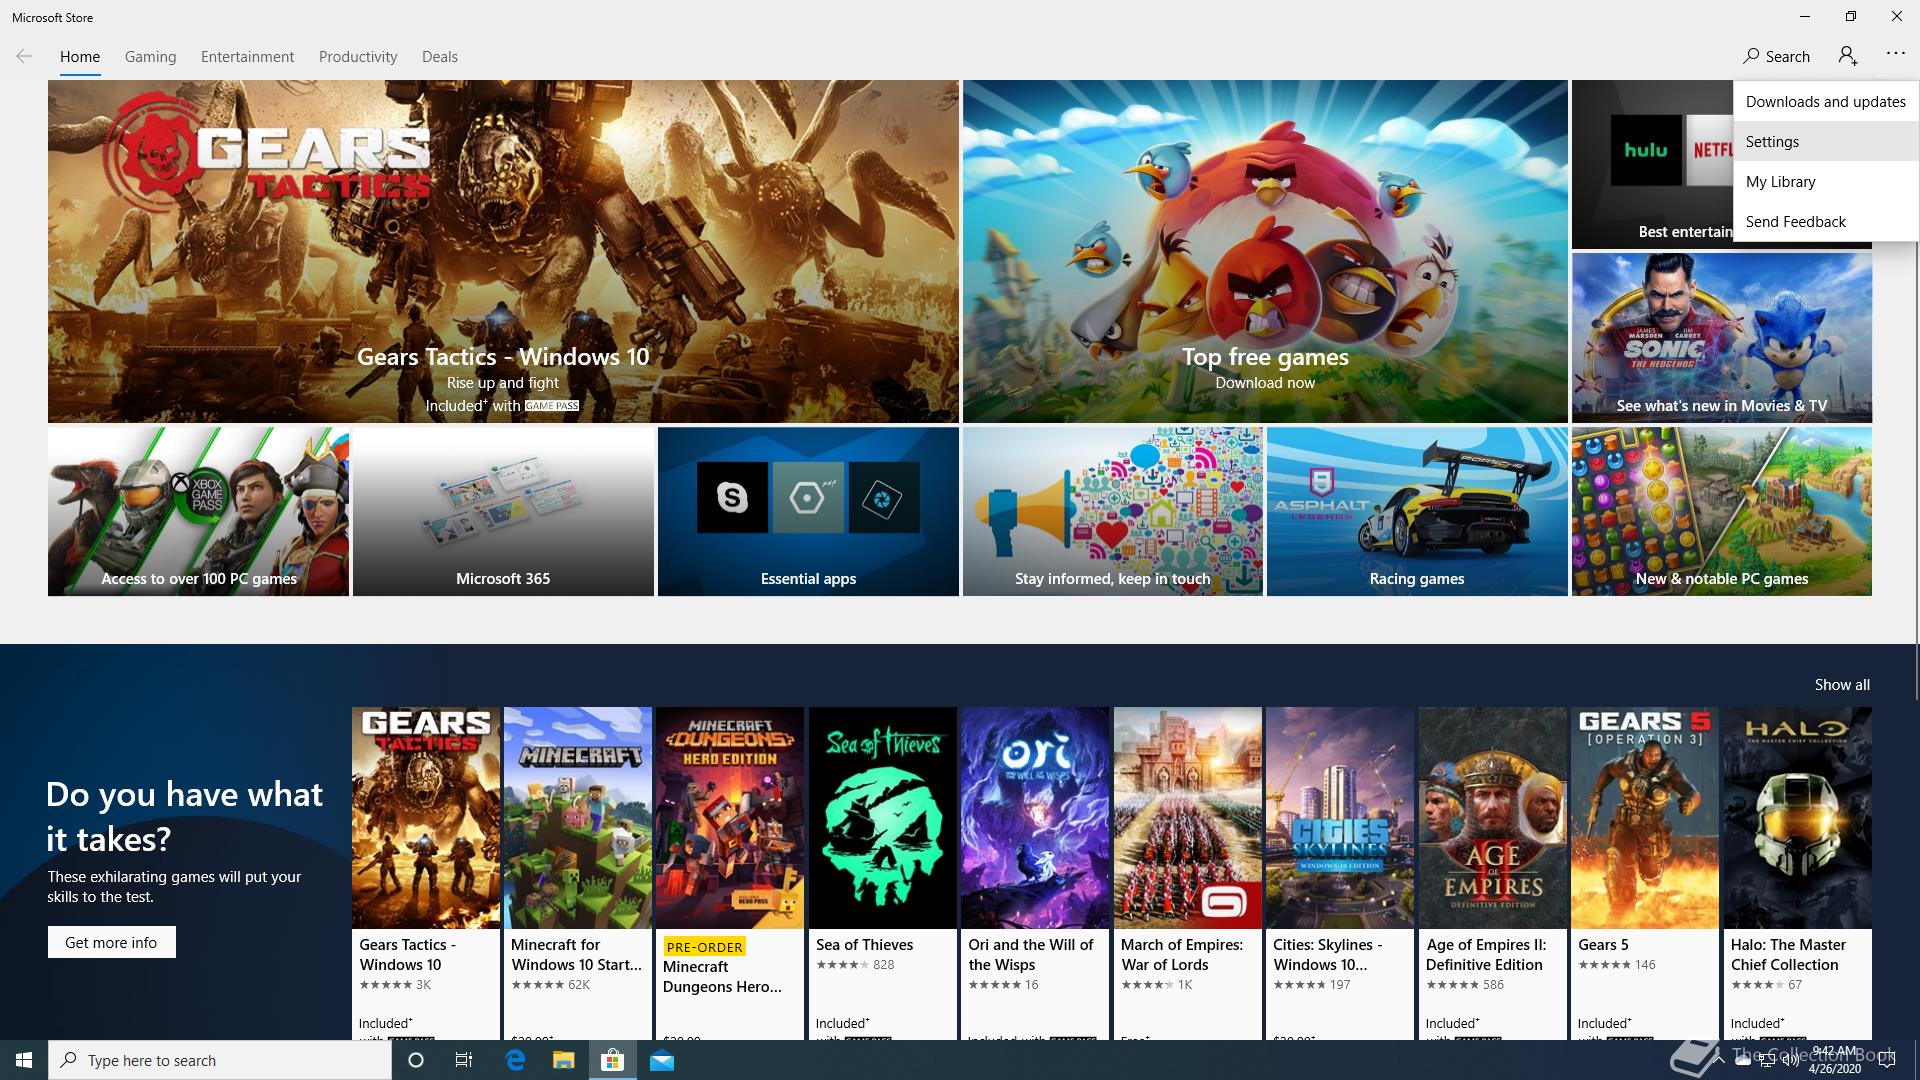Click the back arrow icon
The height and width of the screenshot is (1080, 1920).
click(24, 57)
